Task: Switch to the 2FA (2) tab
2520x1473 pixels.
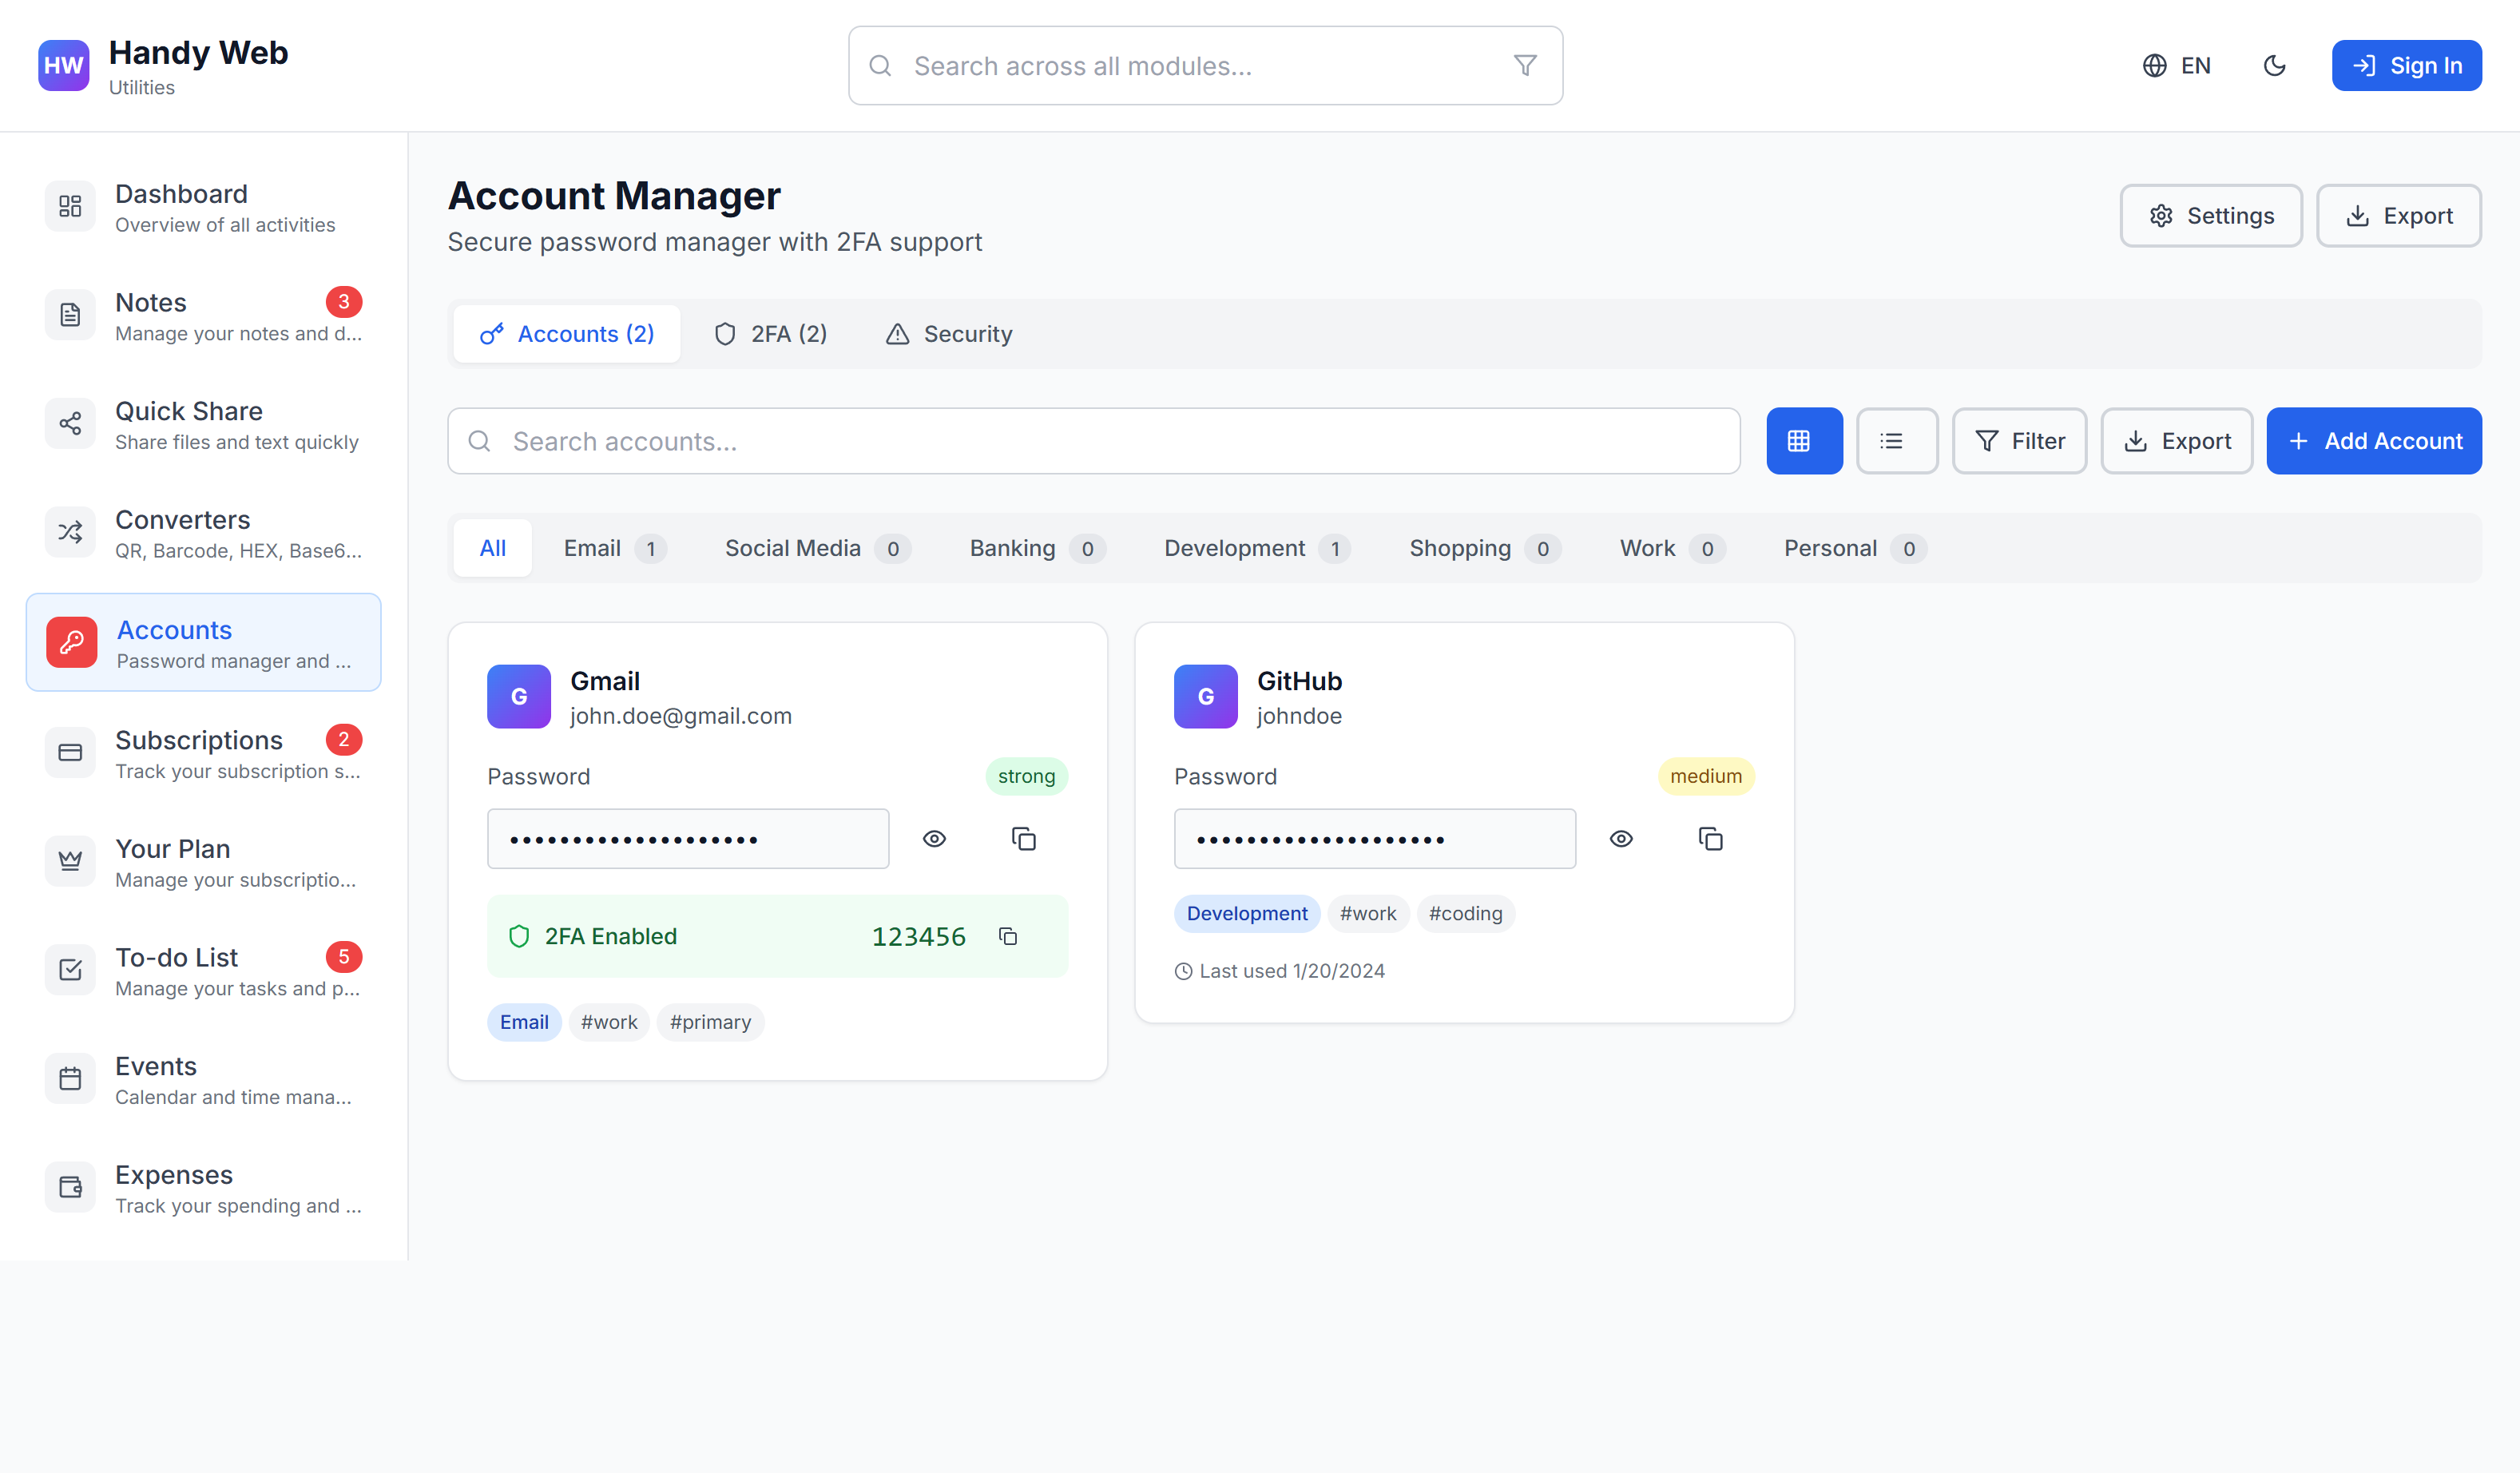Action: (x=770, y=334)
